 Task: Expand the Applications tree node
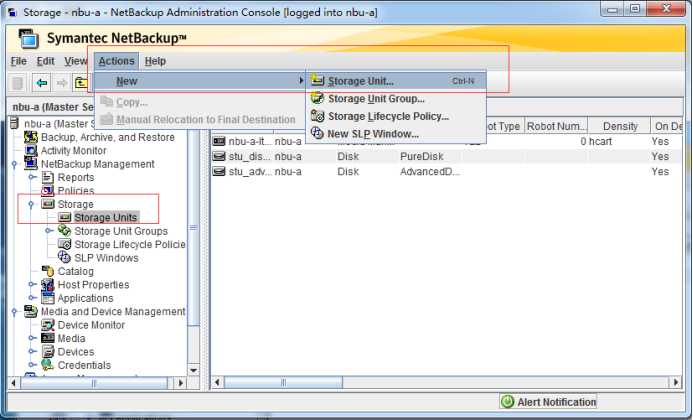[x=32, y=298]
